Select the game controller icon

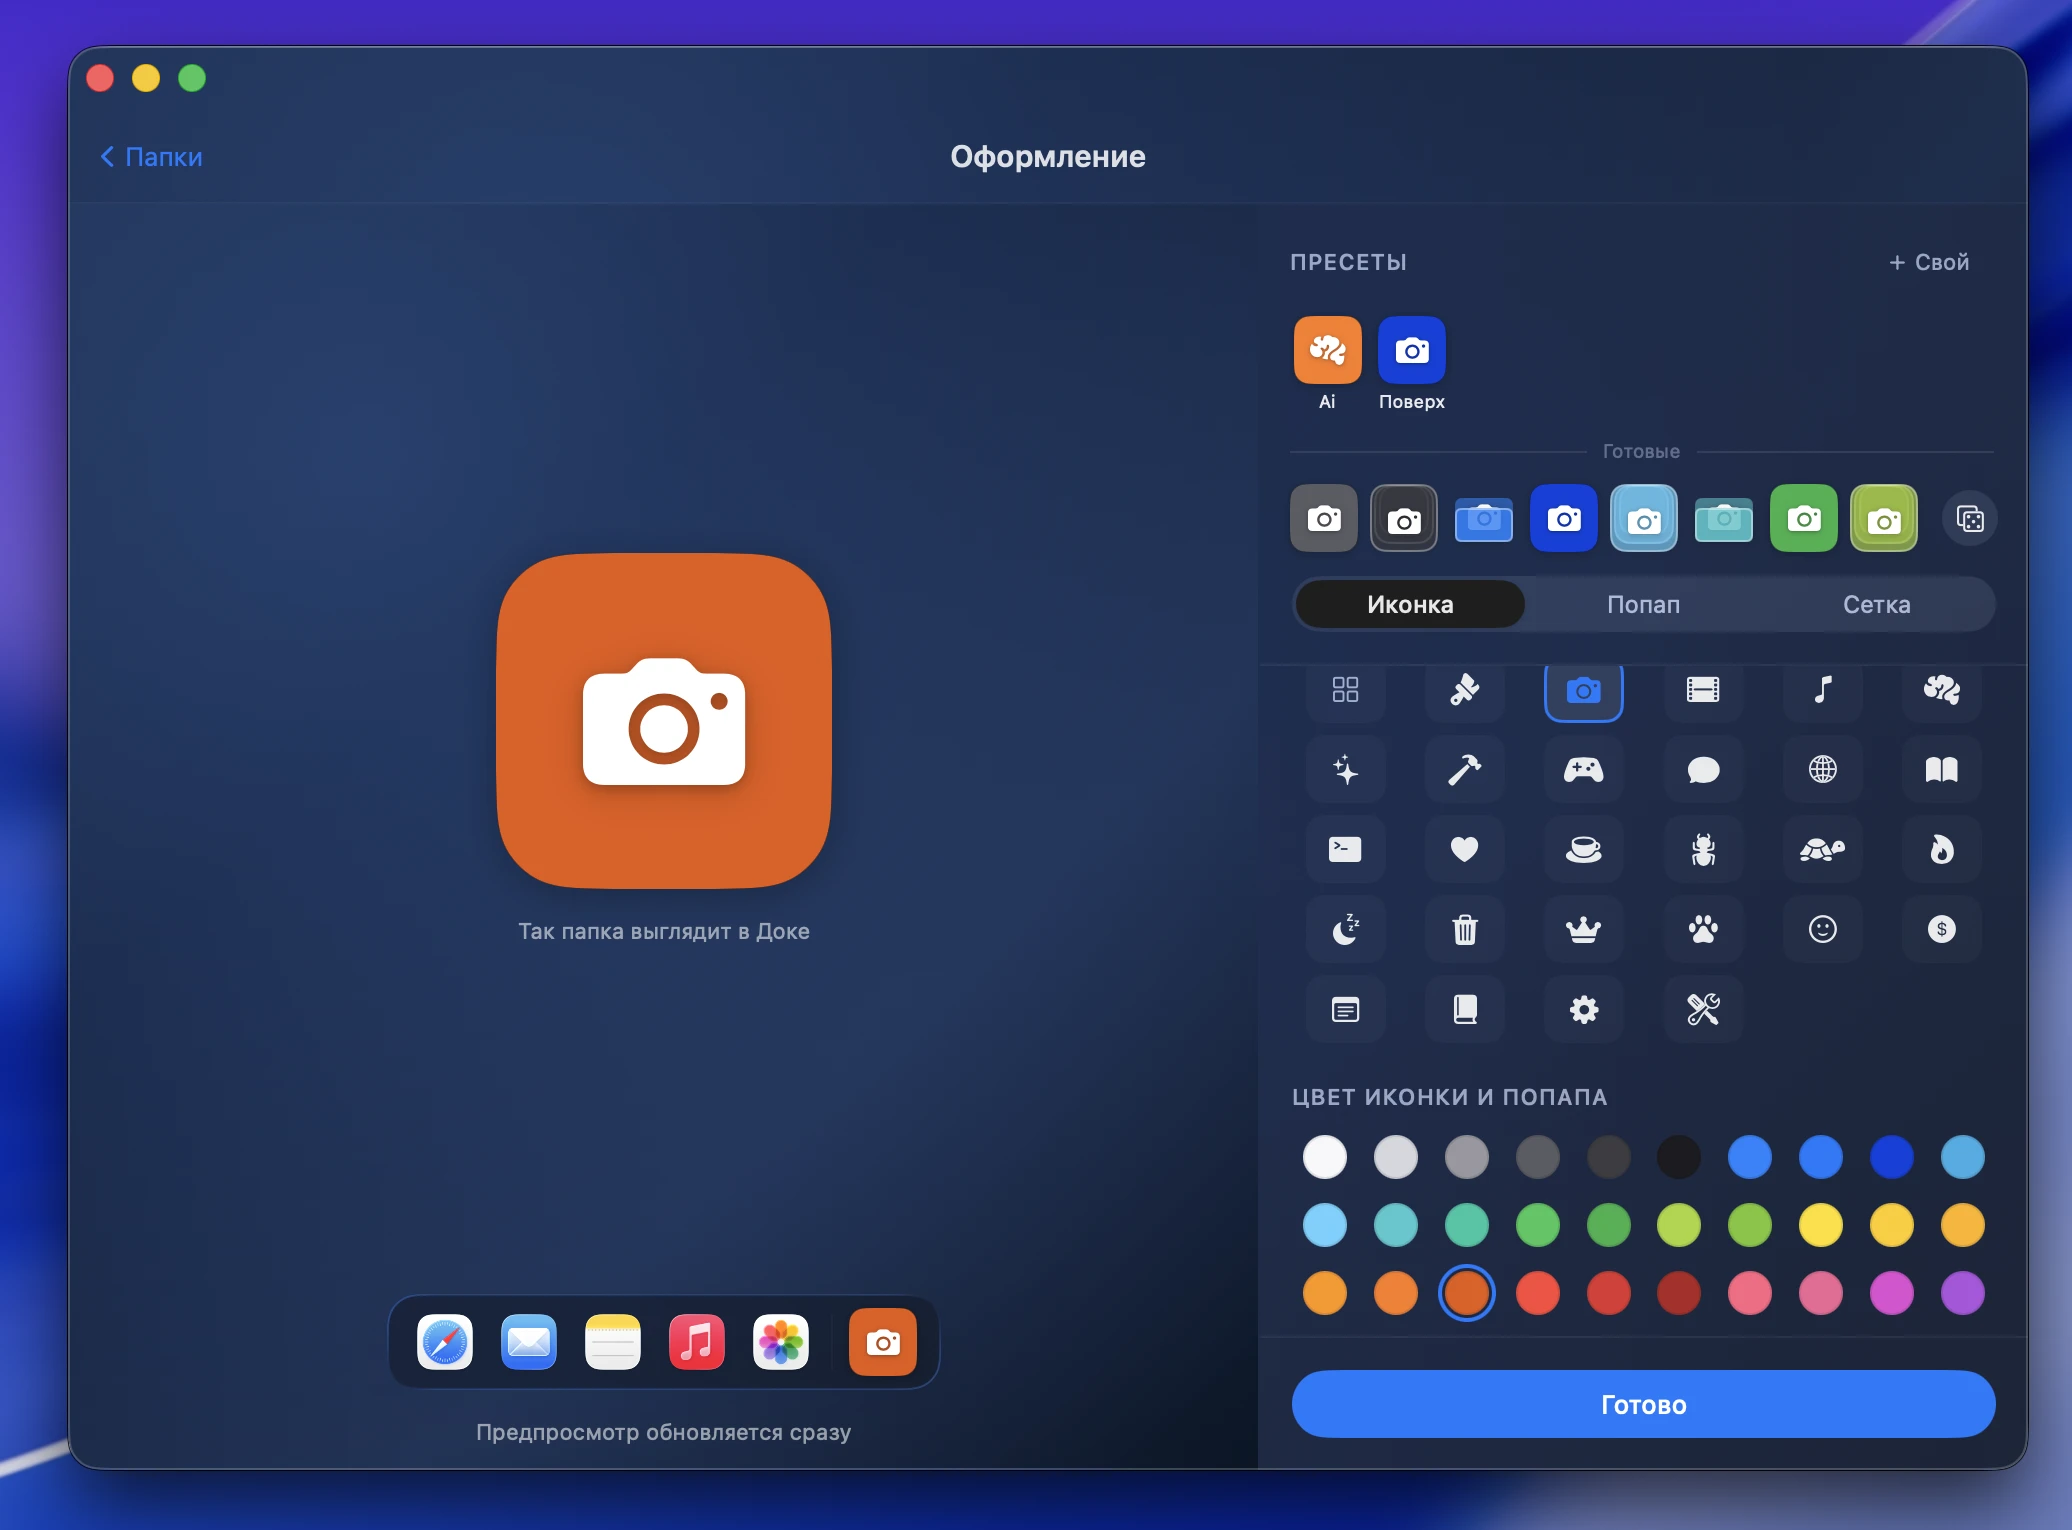pos(1584,769)
